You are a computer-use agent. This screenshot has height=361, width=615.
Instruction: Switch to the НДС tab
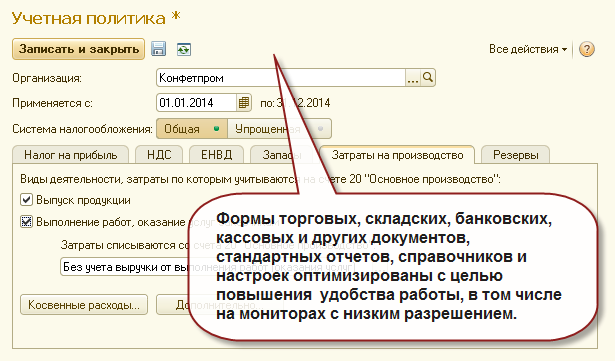point(159,155)
